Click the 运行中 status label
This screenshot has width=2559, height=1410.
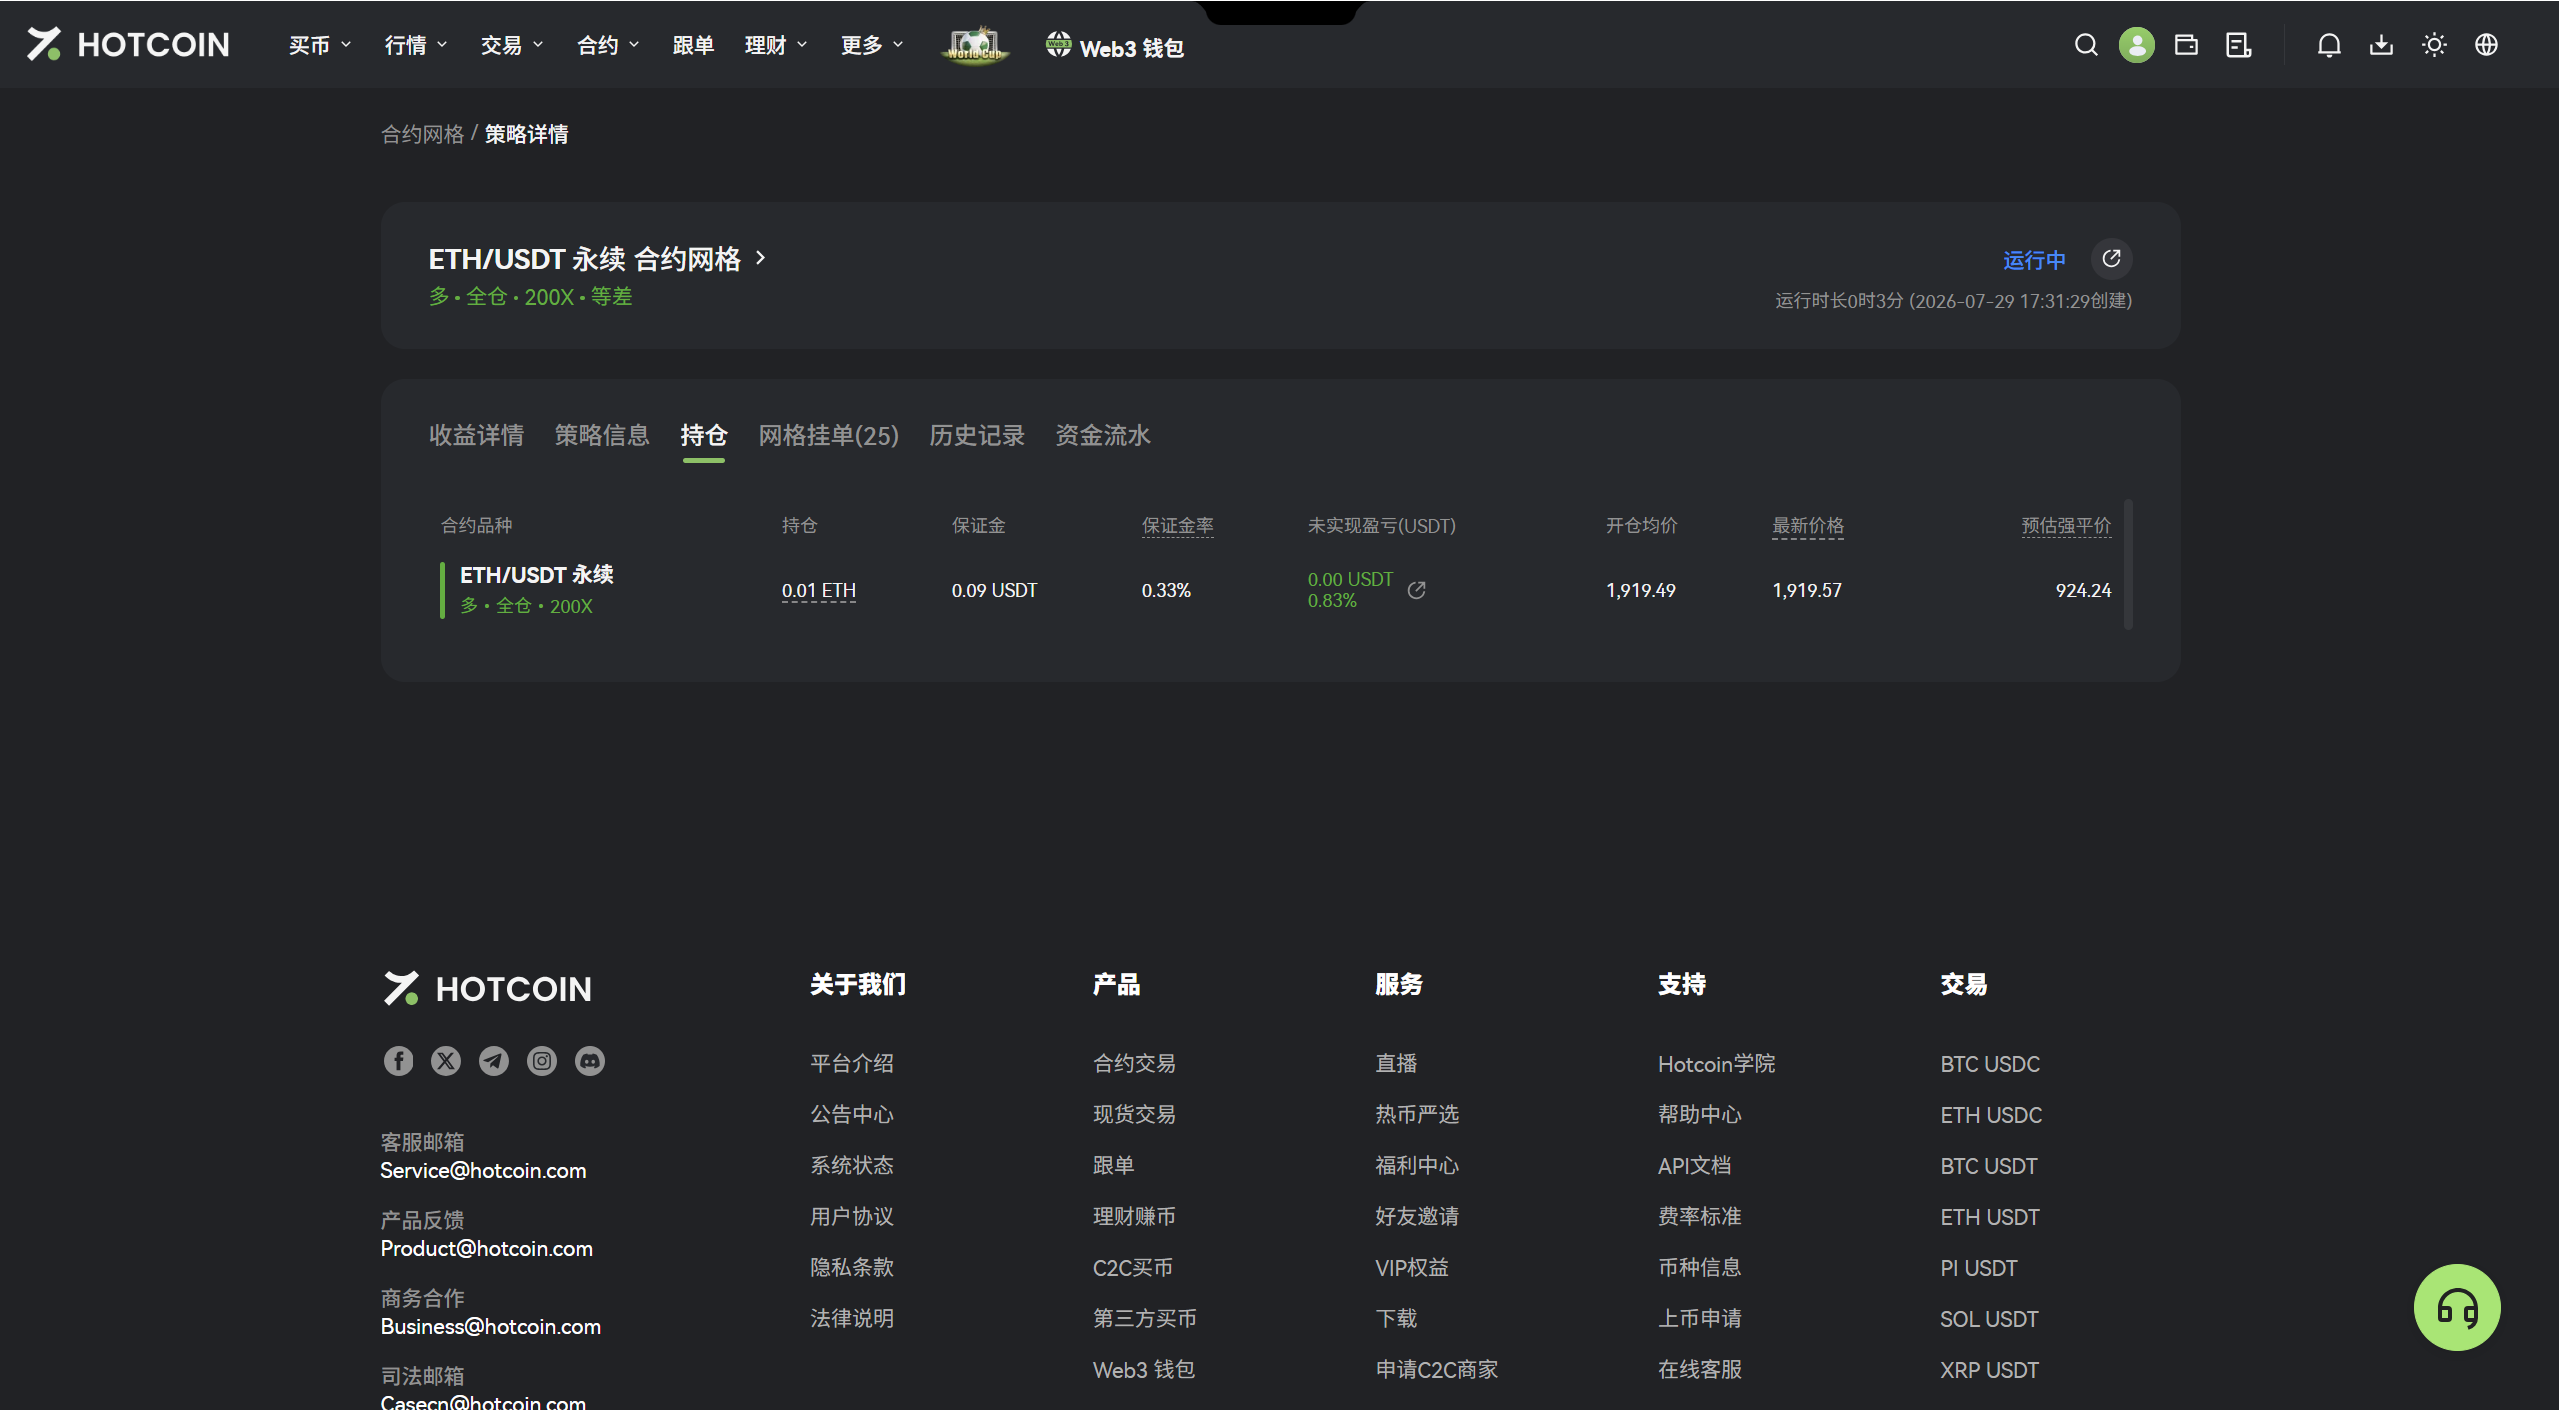tap(2034, 260)
